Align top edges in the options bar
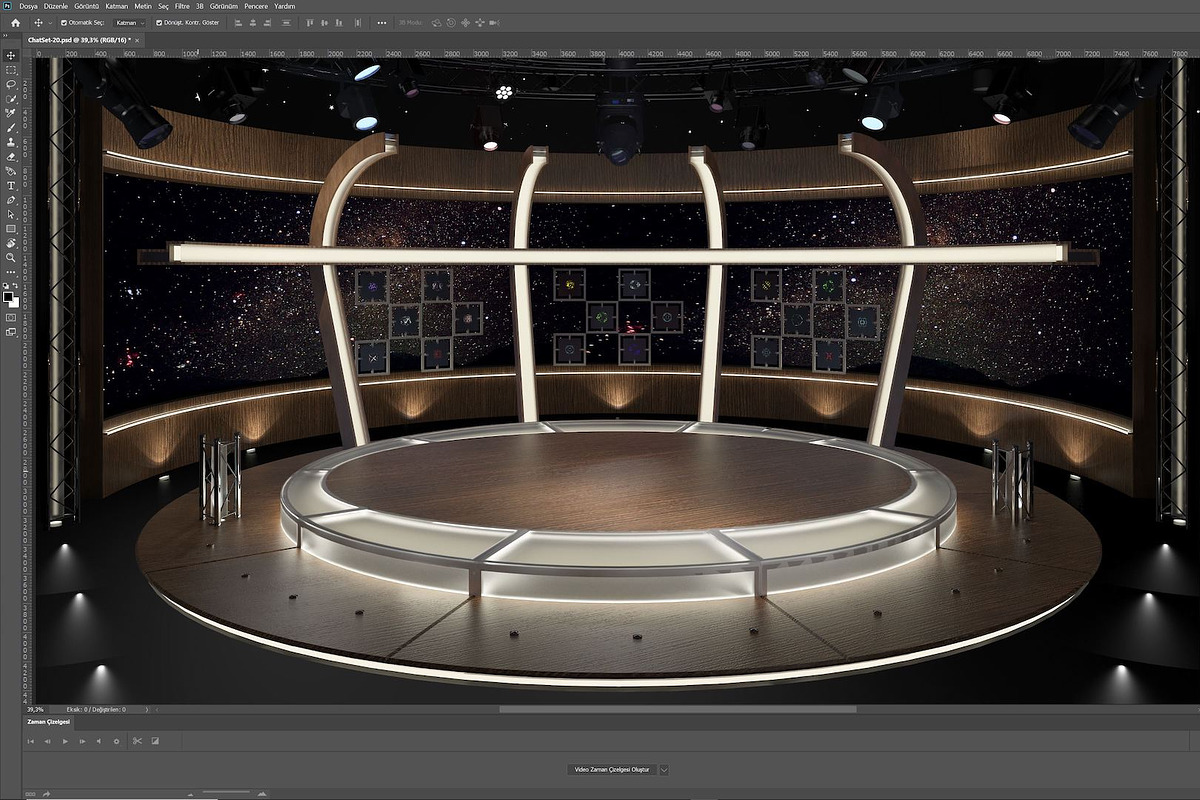The height and width of the screenshot is (800, 1200). 309,23
